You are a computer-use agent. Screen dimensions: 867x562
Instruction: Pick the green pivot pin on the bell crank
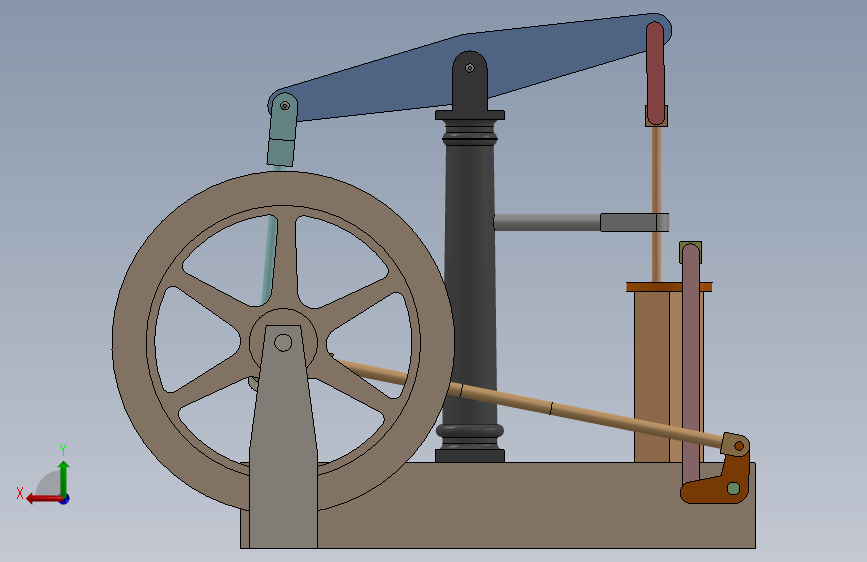click(x=734, y=488)
